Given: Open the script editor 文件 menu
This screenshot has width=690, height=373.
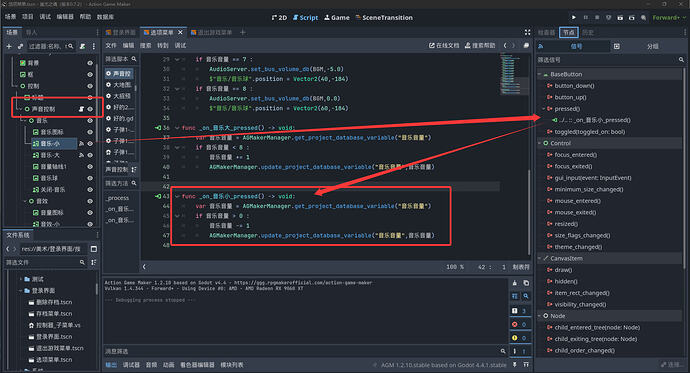Looking at the screenshot, I should pyautogui.click(x=111, y=45).
